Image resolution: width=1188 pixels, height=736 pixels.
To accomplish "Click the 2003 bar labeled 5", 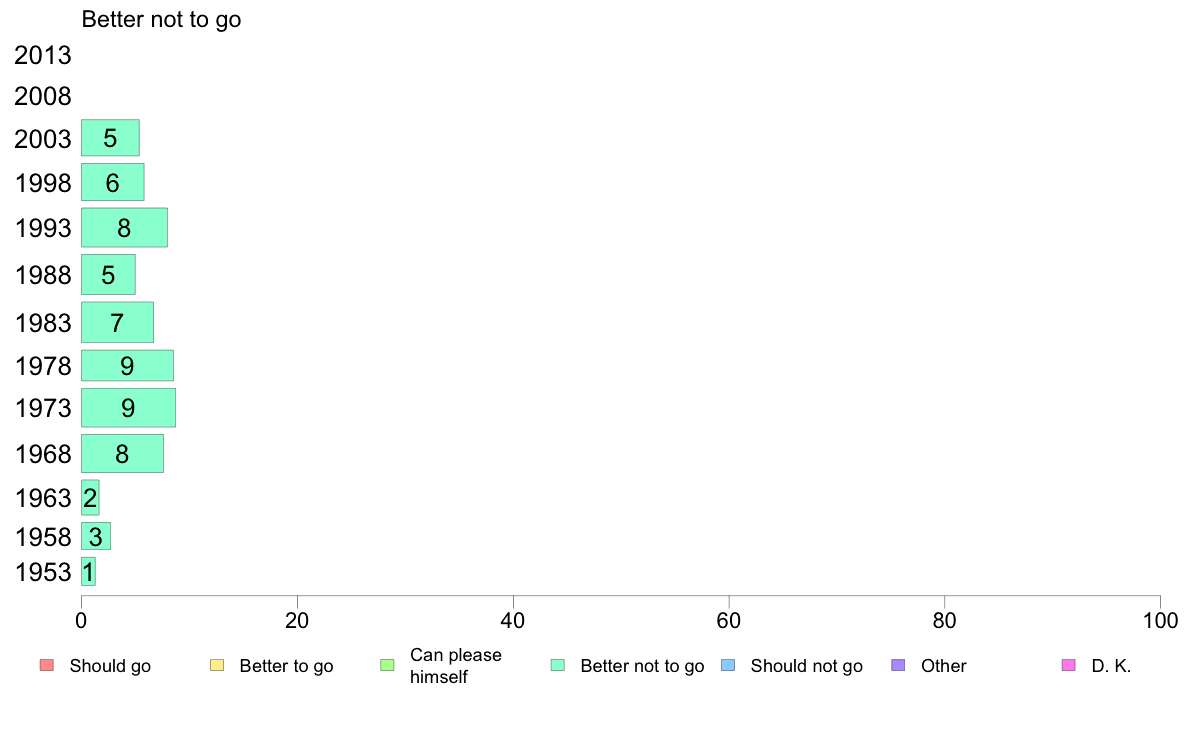I will tap(111, 138).
